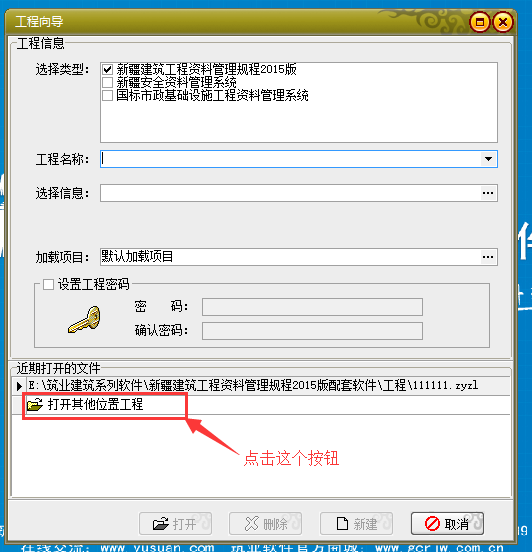Open the 选择信息 ellipsis browse button

488,193
